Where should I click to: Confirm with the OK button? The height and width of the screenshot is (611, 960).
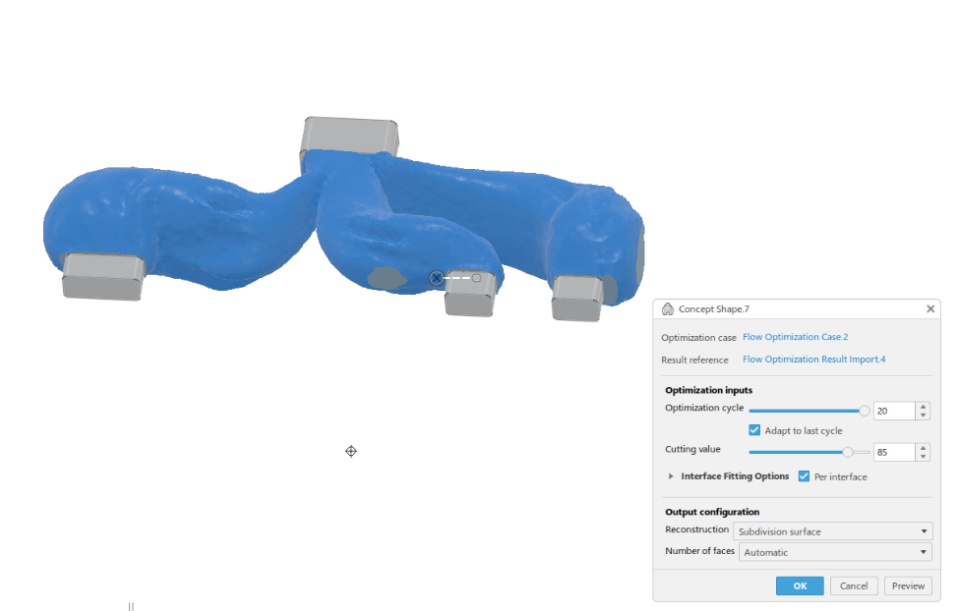pos(800,586)
